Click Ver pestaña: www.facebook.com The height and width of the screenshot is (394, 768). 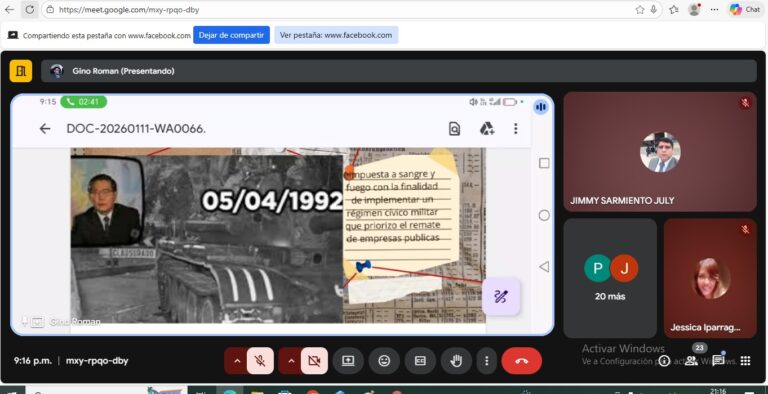336,35
